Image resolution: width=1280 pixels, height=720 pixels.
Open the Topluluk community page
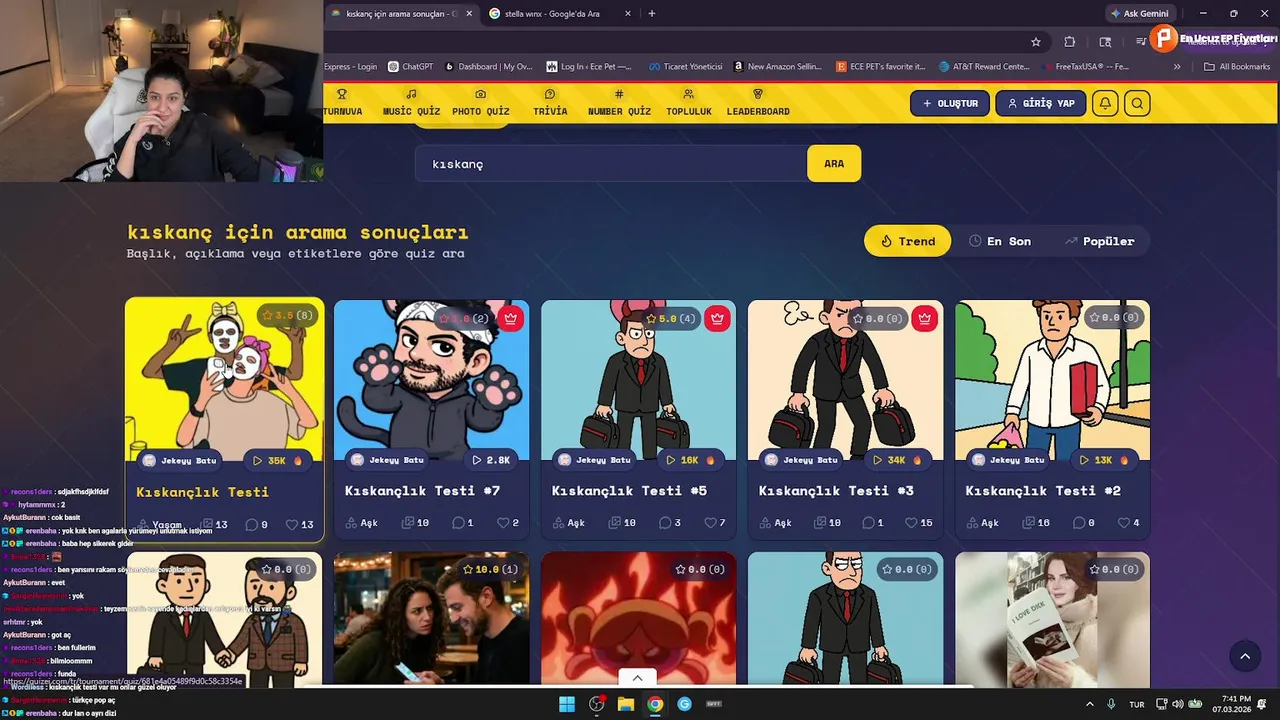pyautogui.click(x=689, y=102)
